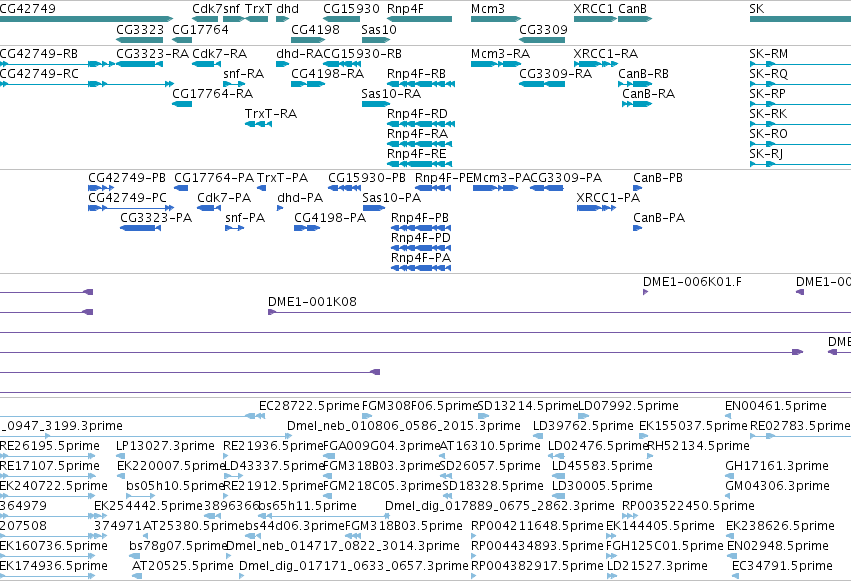Image resolution: width=851 pixels, height=581 pixels.
Task: Click the SK-RM transcript label
Action: tap(769, 54)
